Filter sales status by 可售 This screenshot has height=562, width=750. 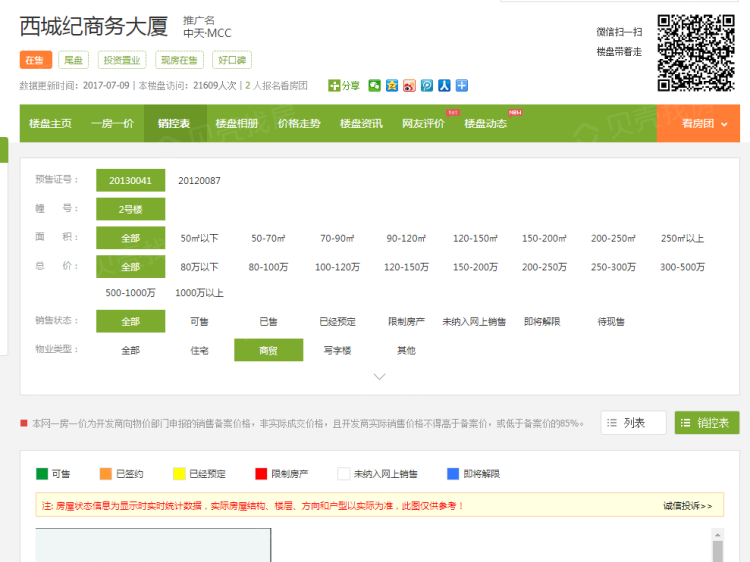(x=199, y=321)
